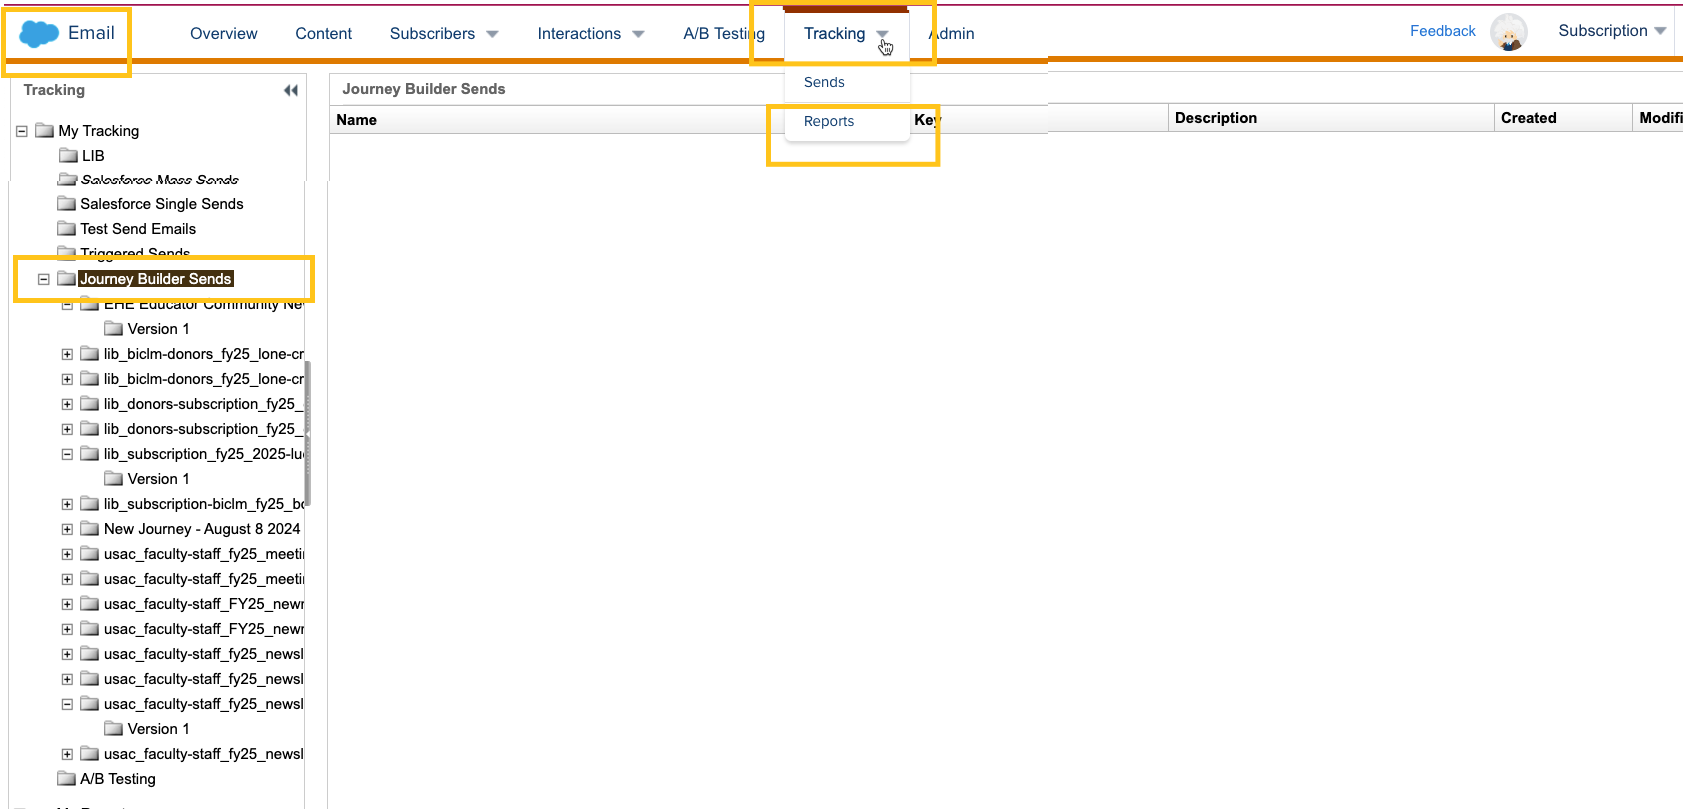Select Version 1 under lib_subscription_fy25_2025
Image resolution: width=1683 pixels, height=809 pixels.
[x=158, y=479]
